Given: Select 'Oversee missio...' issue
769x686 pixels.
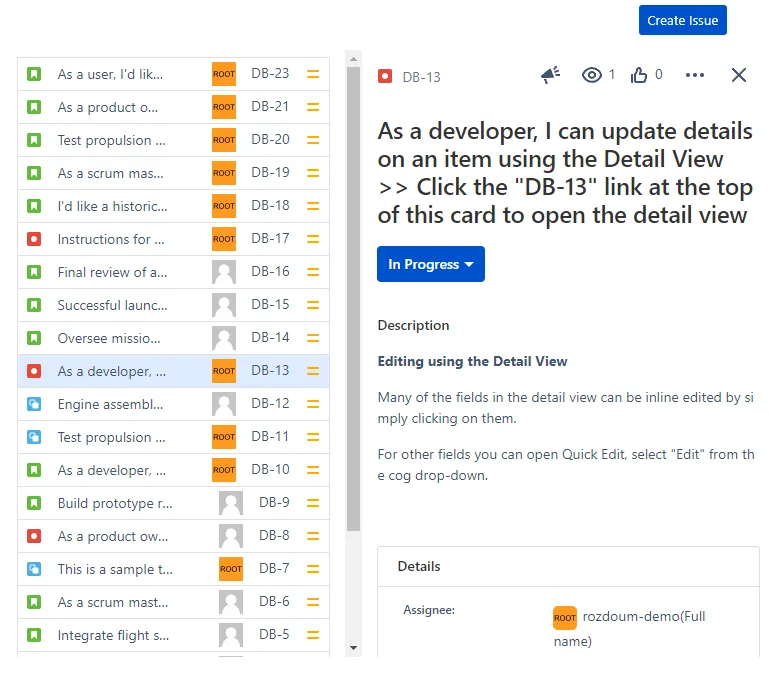Looking at the screenshot, I should (109, 338).
